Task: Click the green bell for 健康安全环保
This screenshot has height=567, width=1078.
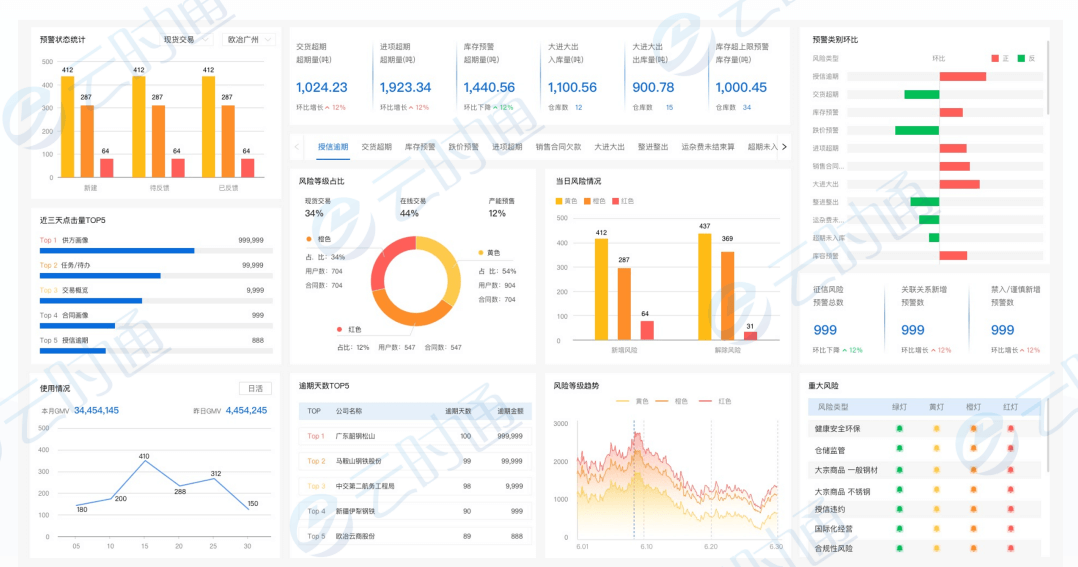Action: [x=899, y=429]
